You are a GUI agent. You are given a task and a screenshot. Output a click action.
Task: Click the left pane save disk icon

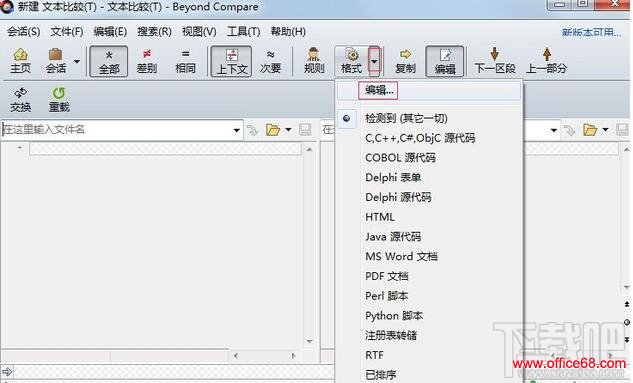(x=305, y=130)
